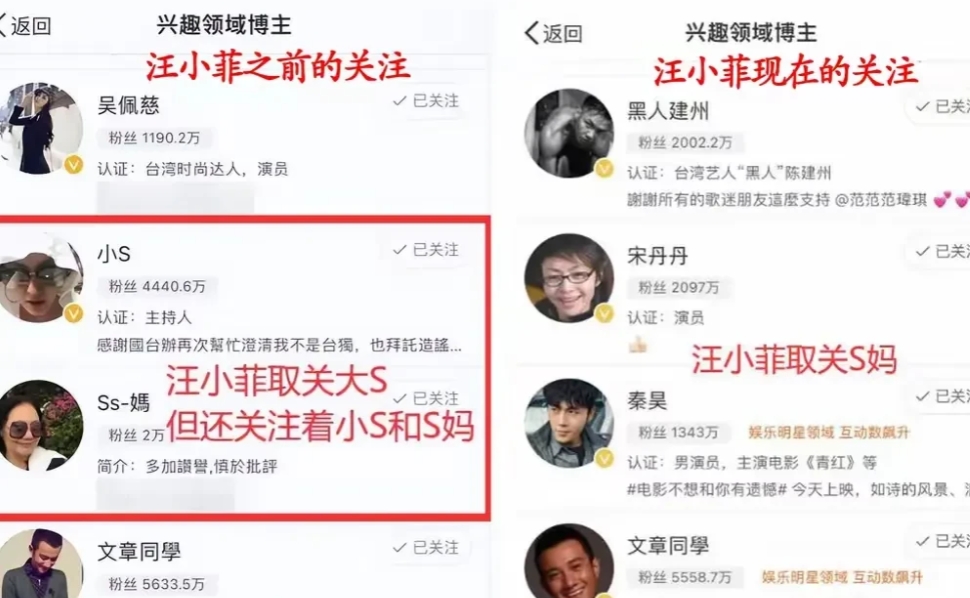Toggle 已关注 follow status for 小S

pos(426,250)
